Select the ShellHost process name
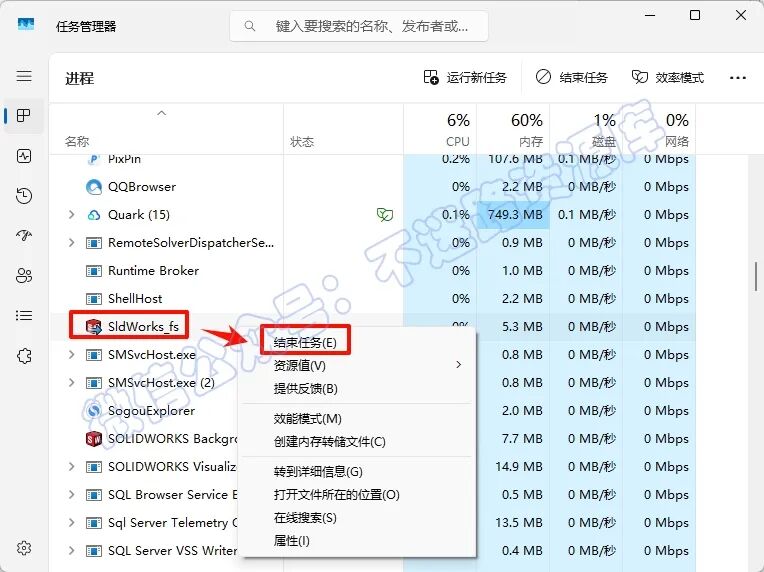 point(135,299)
